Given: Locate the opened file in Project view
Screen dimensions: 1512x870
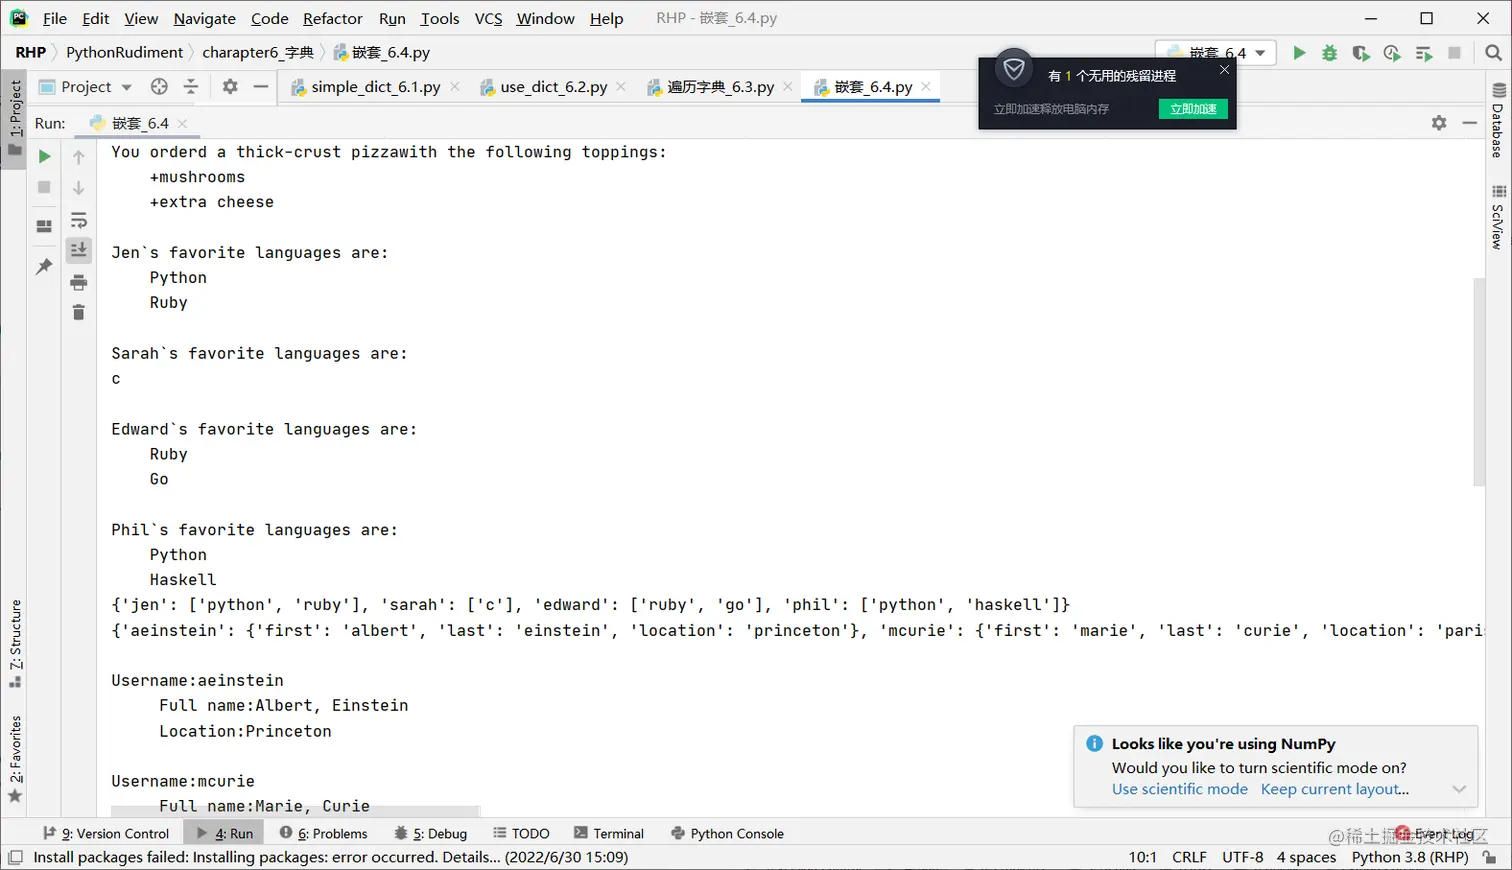Looking at the screenshot, I should pos(159,87).
